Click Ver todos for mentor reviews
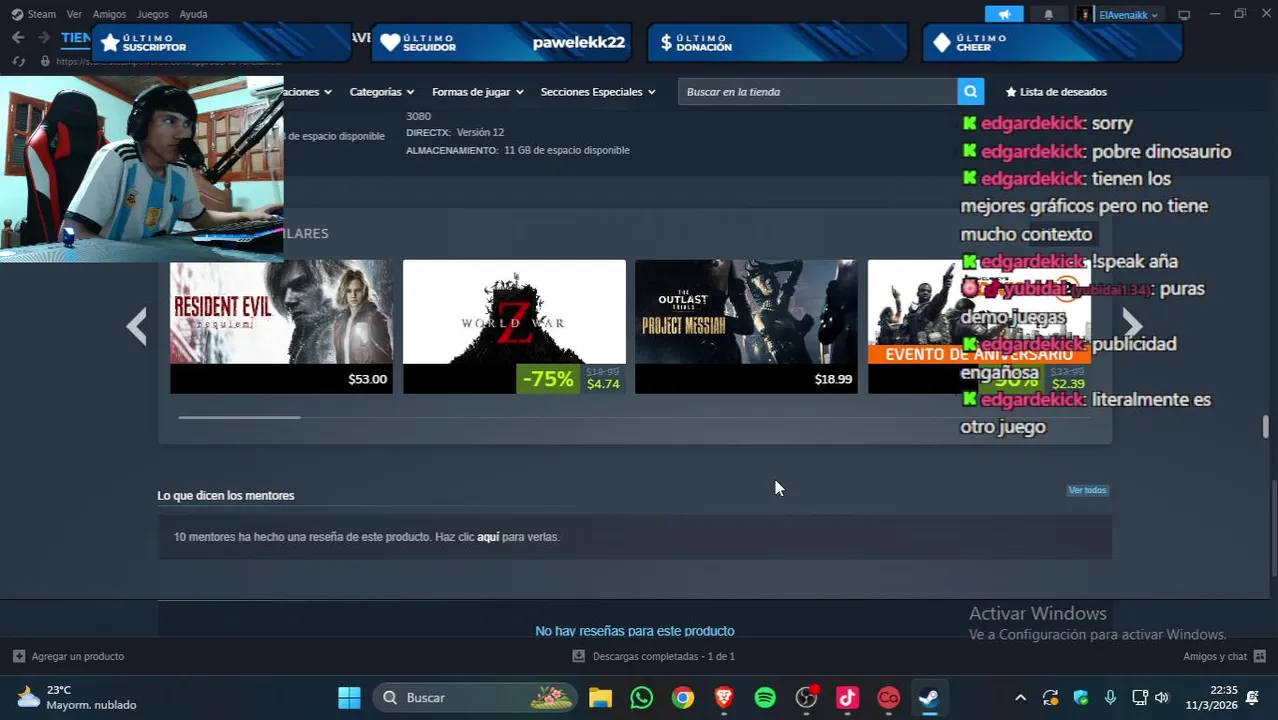1278x720 pixels. point(1087,490)
